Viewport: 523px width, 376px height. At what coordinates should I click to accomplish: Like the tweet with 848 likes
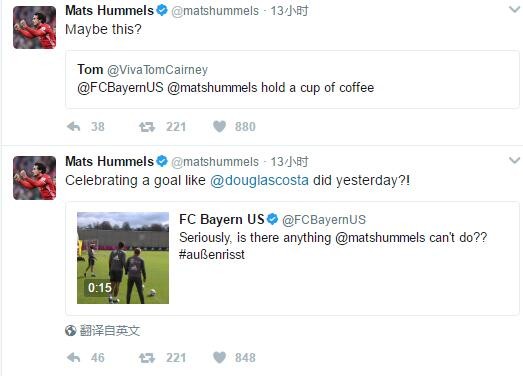[x=219, y=358]
